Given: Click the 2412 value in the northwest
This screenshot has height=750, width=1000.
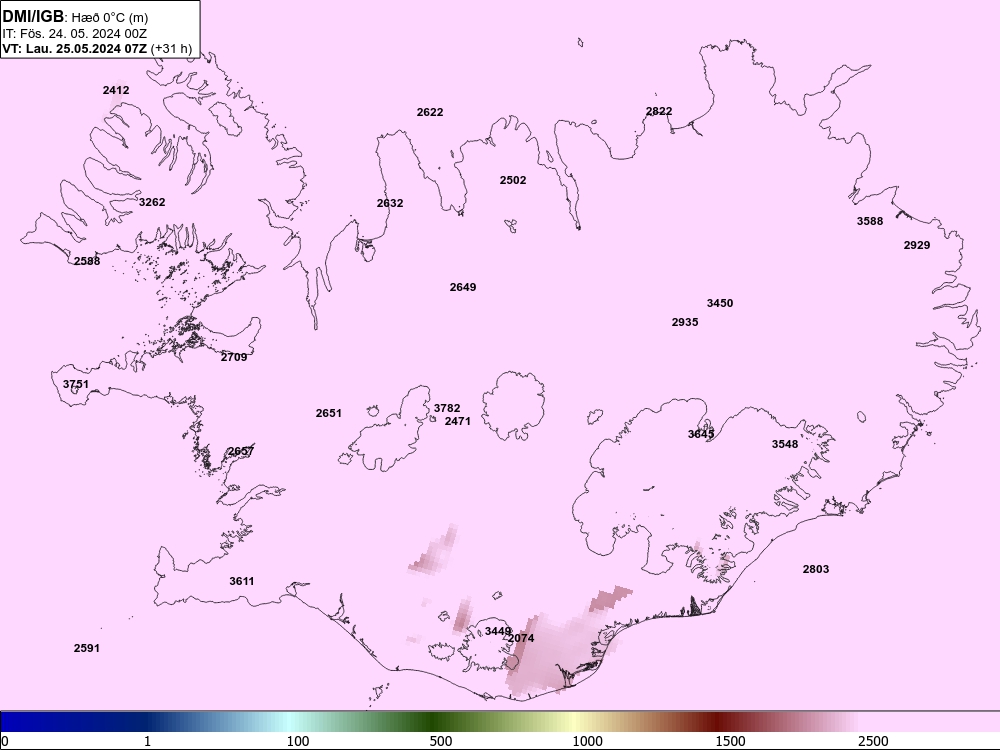Looking at the screenshot, I should pyautogui.click(x=116, y=90).
